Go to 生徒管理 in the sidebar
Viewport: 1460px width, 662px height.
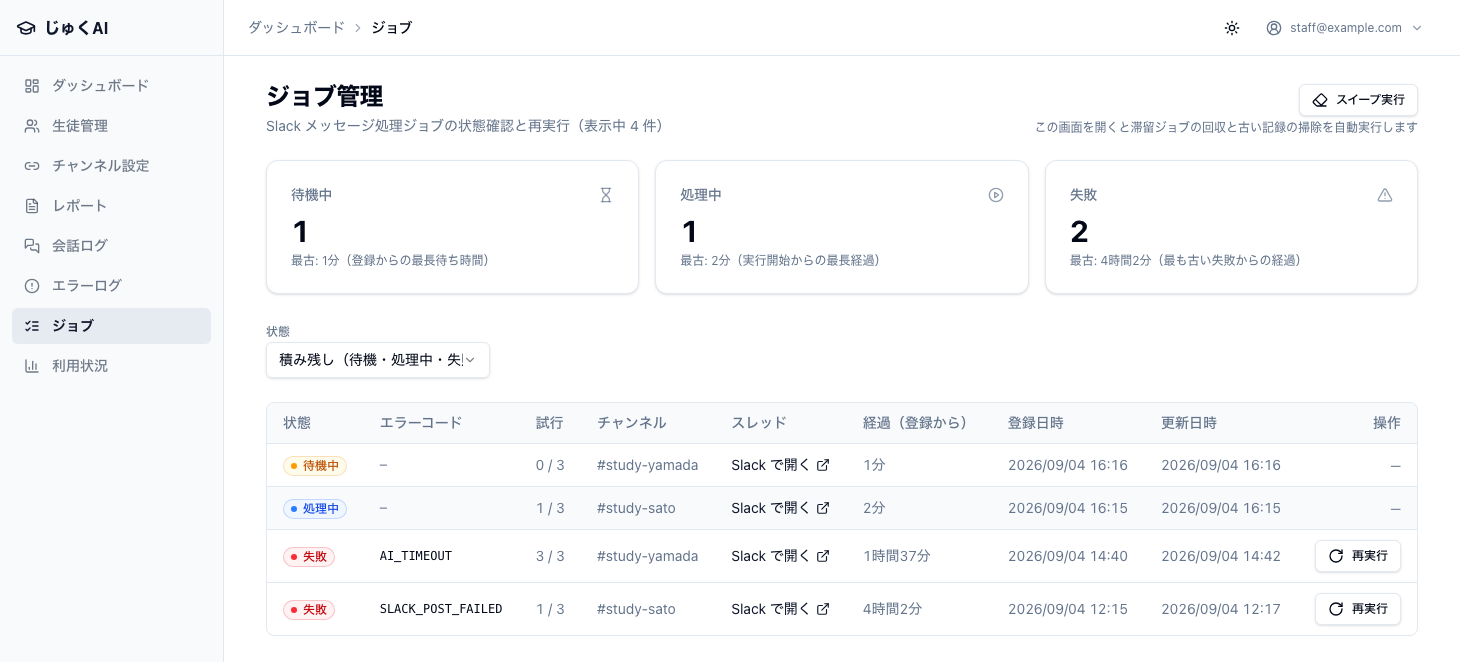(x=111, y=126)
